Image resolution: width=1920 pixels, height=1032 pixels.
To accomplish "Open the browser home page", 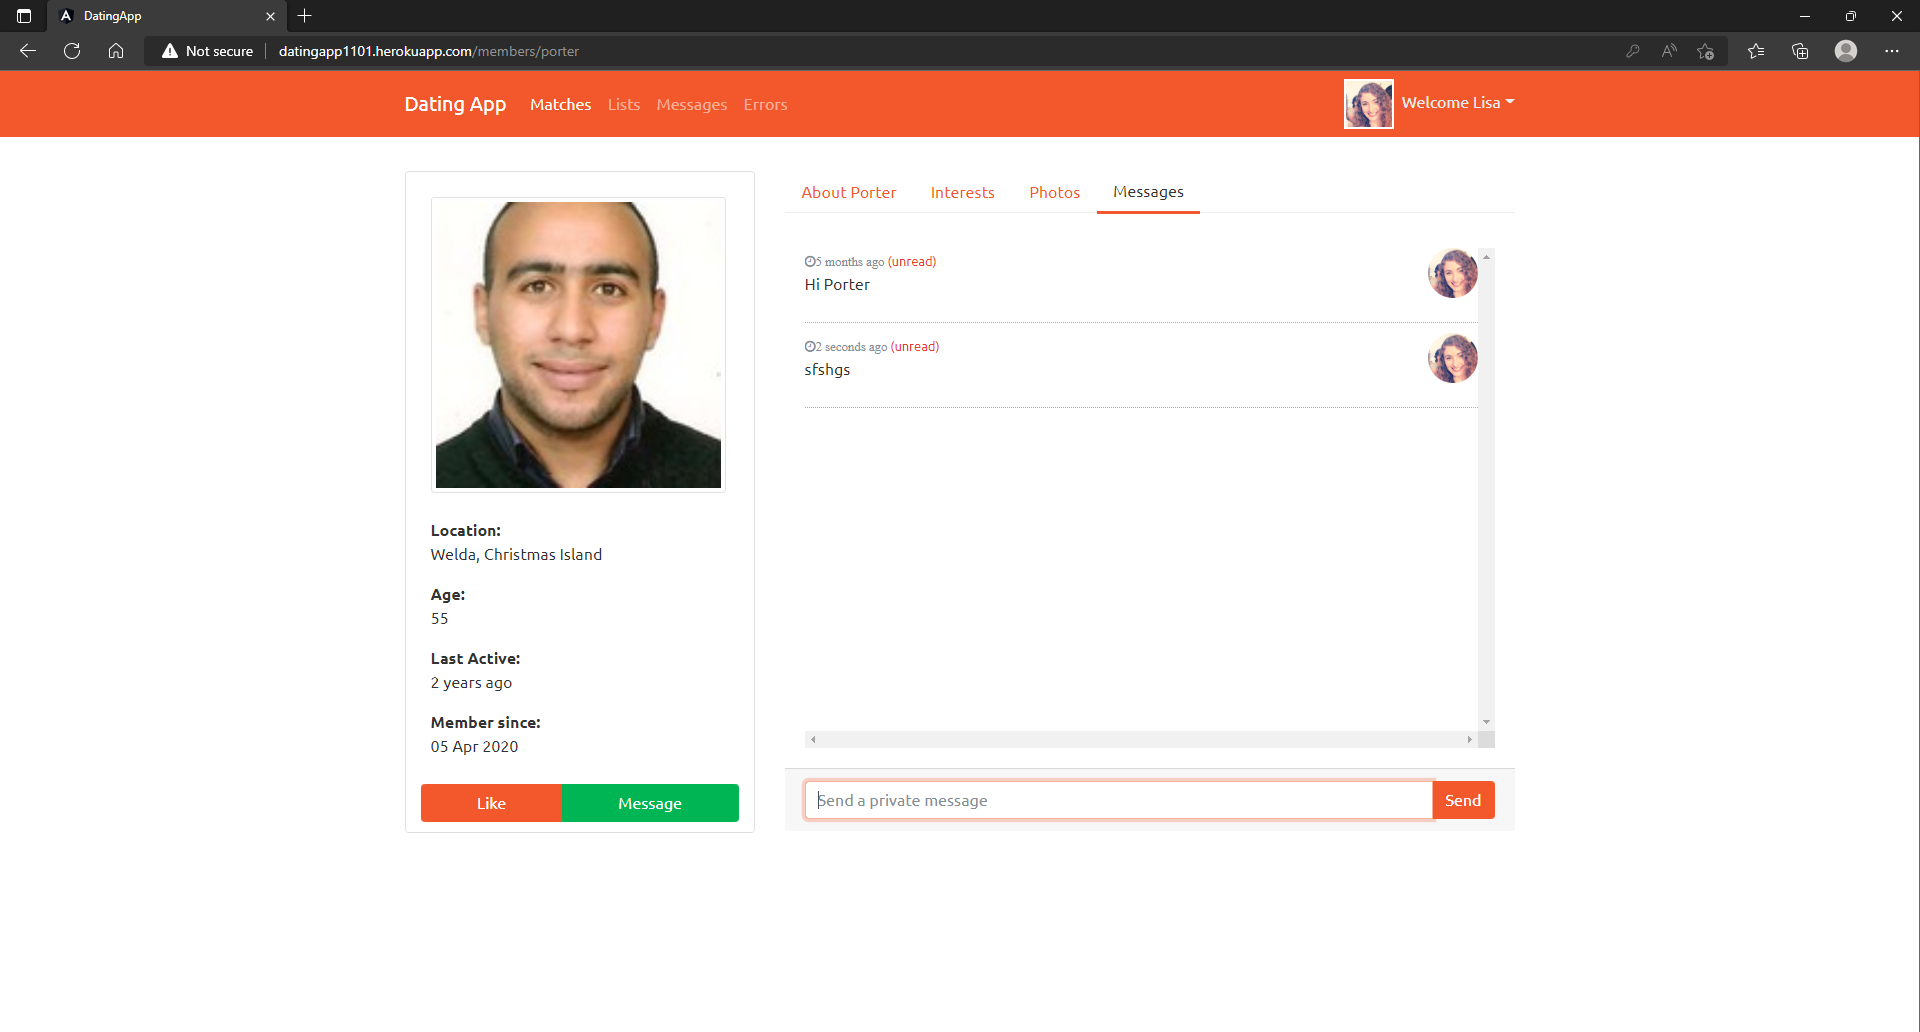I will (115, 51).
